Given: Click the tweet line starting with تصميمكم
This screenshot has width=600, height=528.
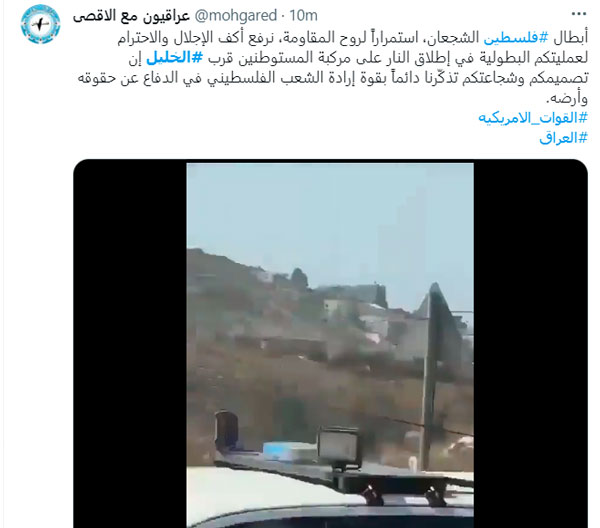Looking at the screenshot, I should 333,78.
